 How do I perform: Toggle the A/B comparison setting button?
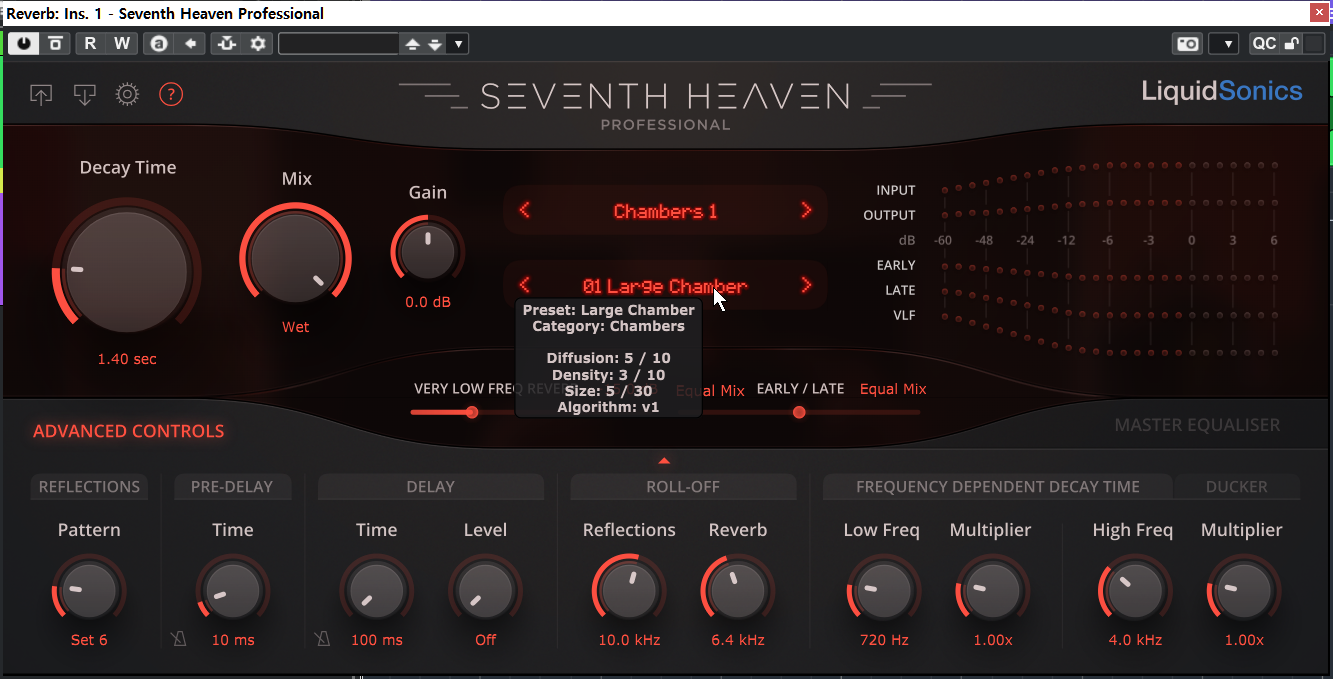(158, 44)
